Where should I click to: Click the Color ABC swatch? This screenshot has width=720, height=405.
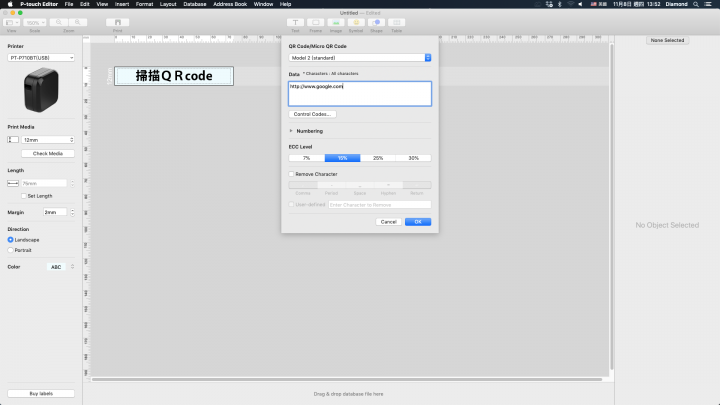click(56, 267)
